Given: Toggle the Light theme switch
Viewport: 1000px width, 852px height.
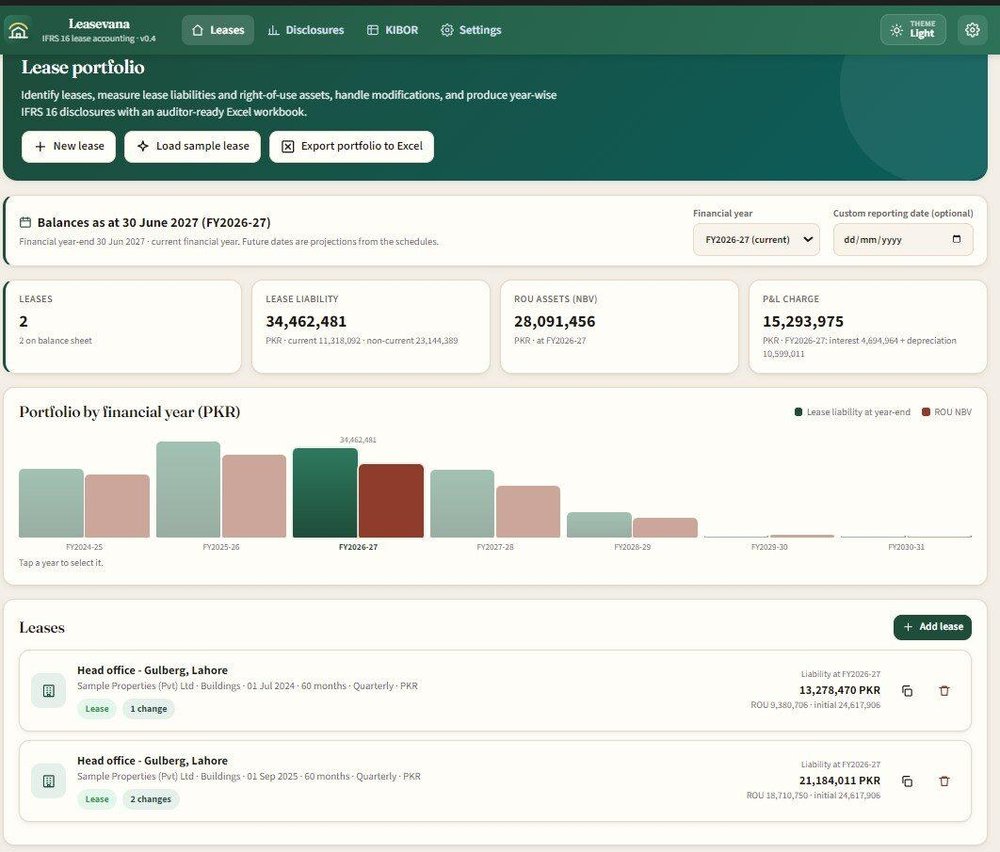Looking at the screenshot, I should click(913, 29).
